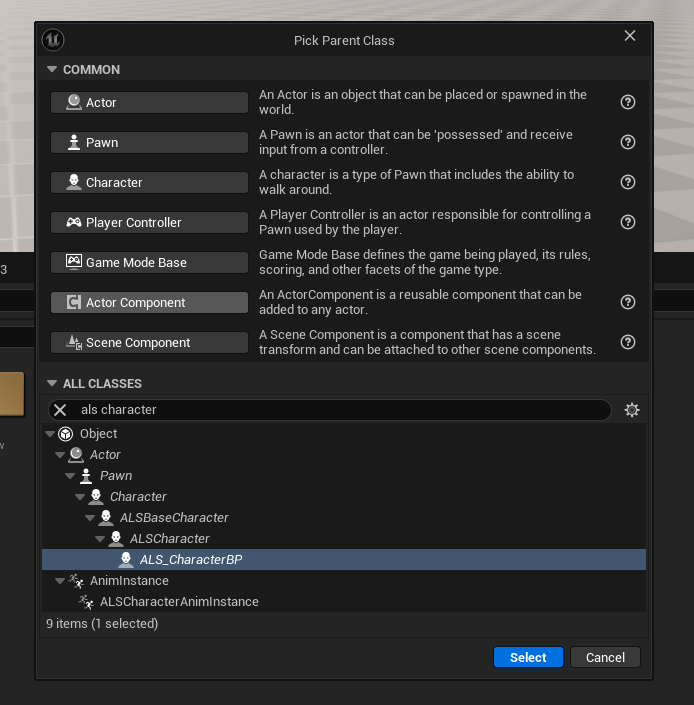This screenshot has height=705, width=694.
Task: Choose Game Mode Base as parent class
Action: [149, 263]
